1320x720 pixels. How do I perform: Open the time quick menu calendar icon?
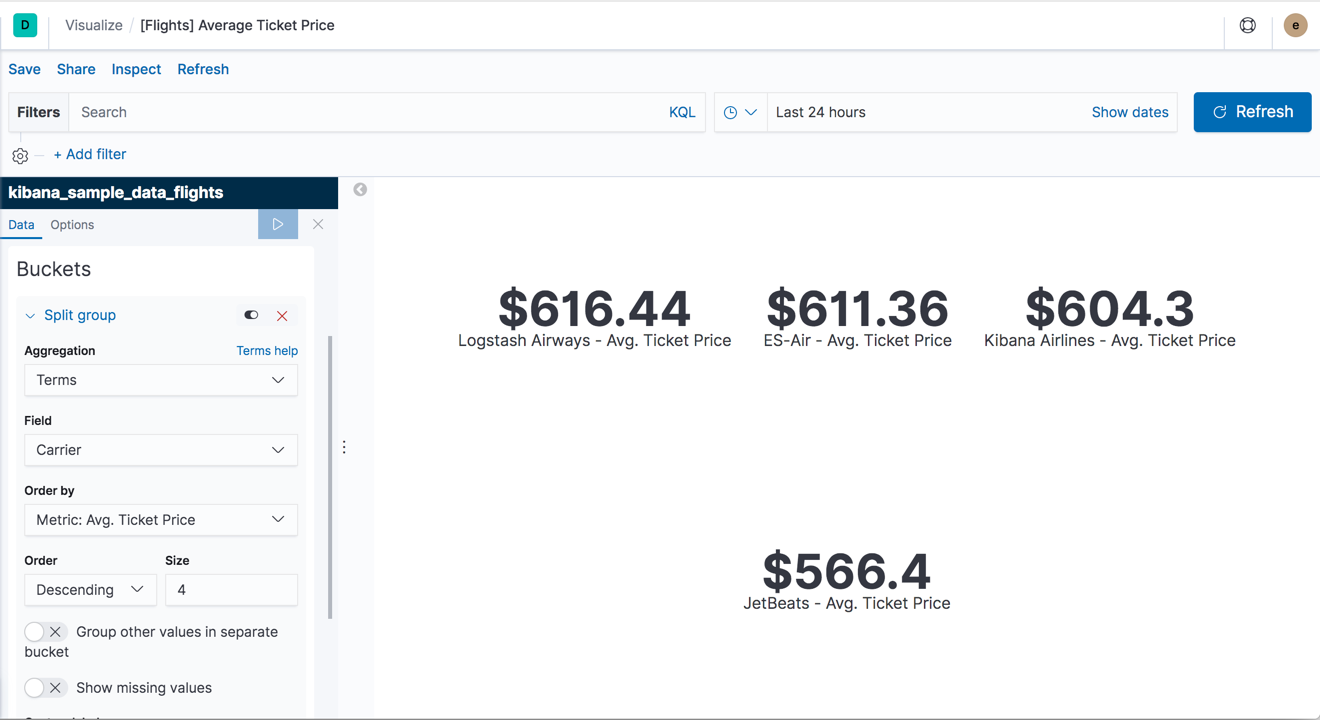[740, 113]
